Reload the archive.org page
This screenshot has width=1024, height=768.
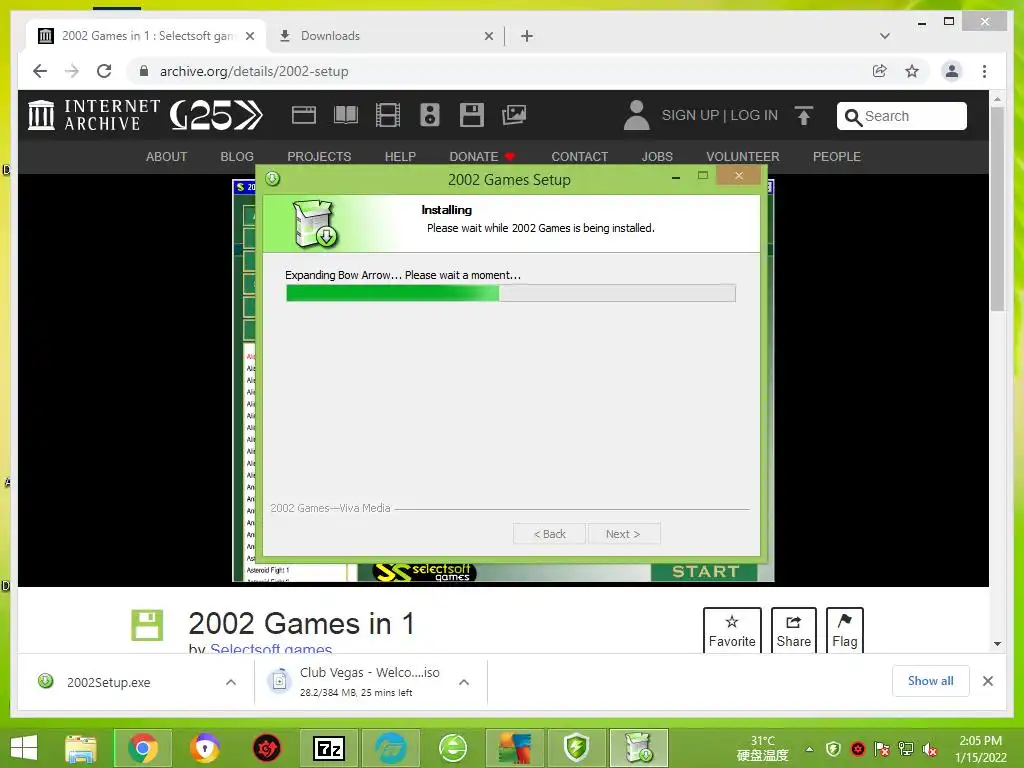pyautogui.click(x=104, y=71)
